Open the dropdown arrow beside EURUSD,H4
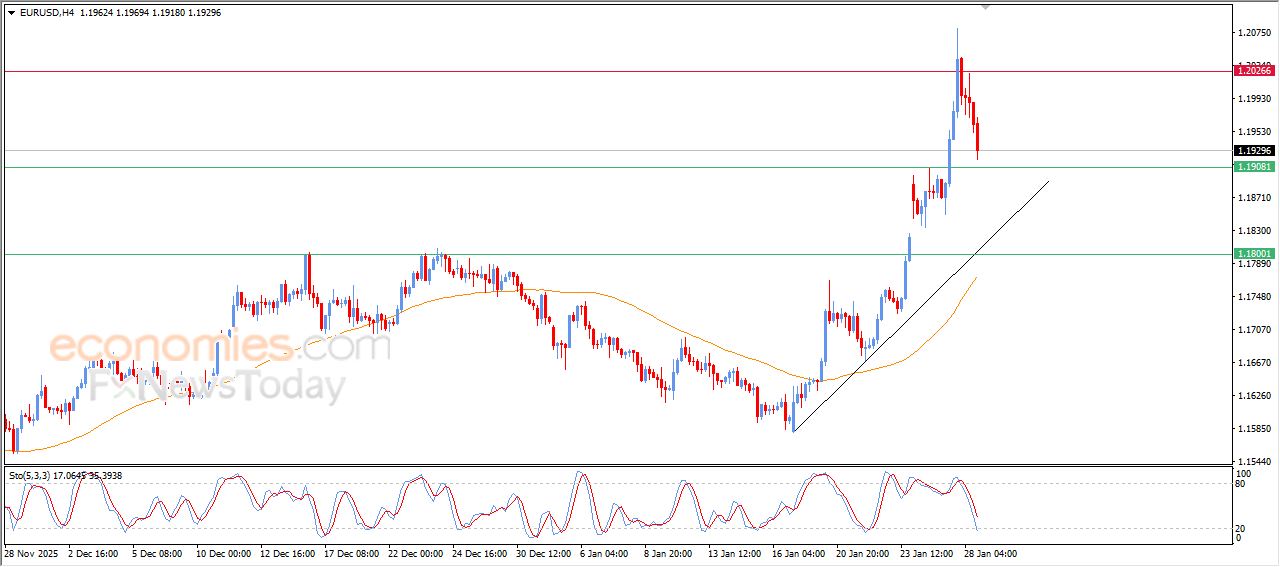The image size is (1280, 567). 12,13
